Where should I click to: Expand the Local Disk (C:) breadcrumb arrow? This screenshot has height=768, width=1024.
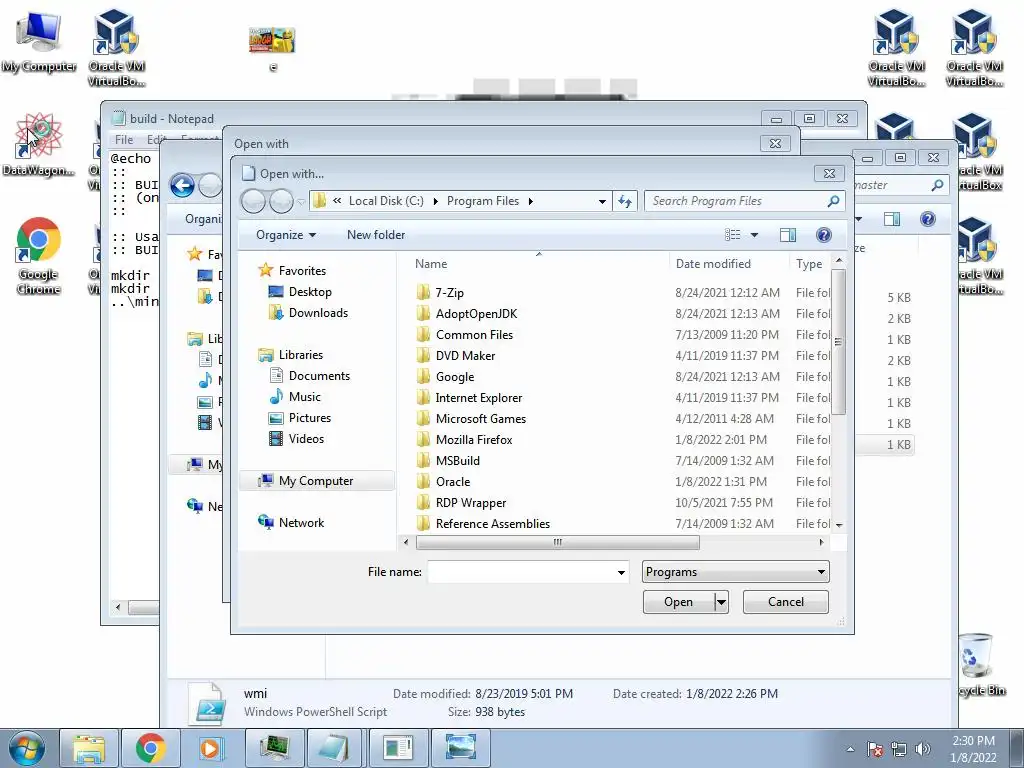(436, 201)
